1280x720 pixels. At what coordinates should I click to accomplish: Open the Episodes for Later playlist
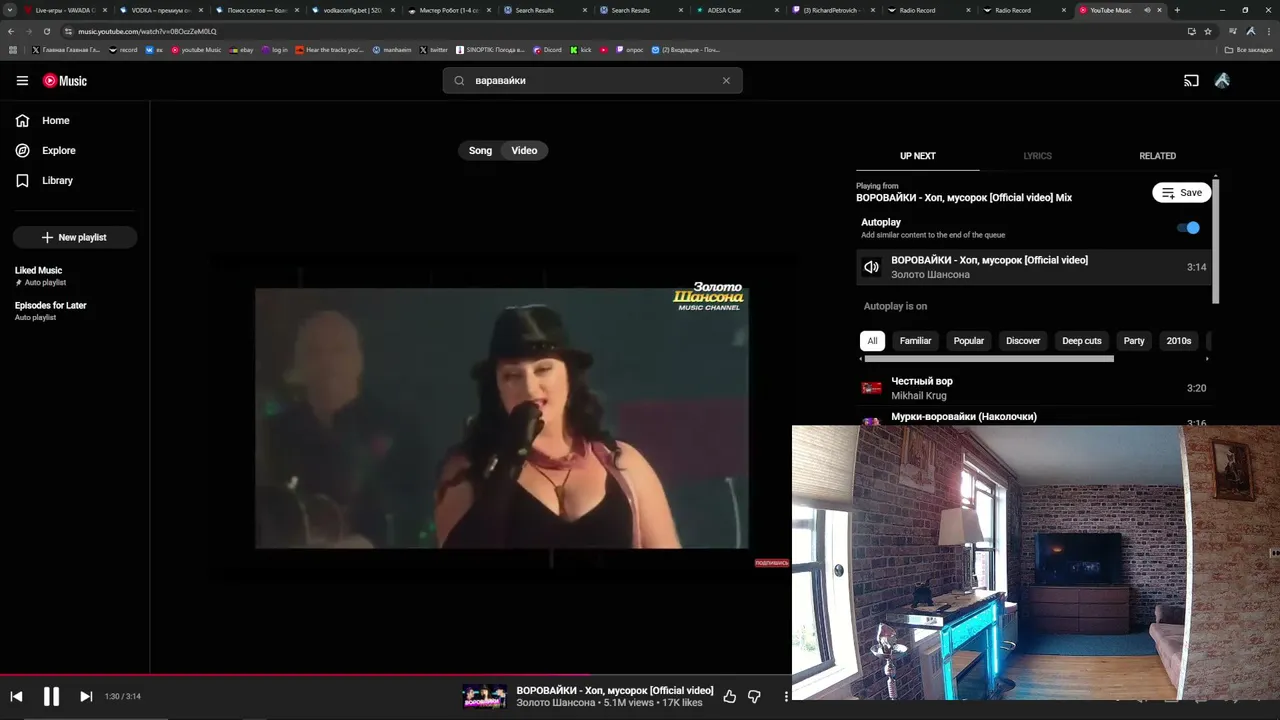pyautogui.click(x=75, y=311)
